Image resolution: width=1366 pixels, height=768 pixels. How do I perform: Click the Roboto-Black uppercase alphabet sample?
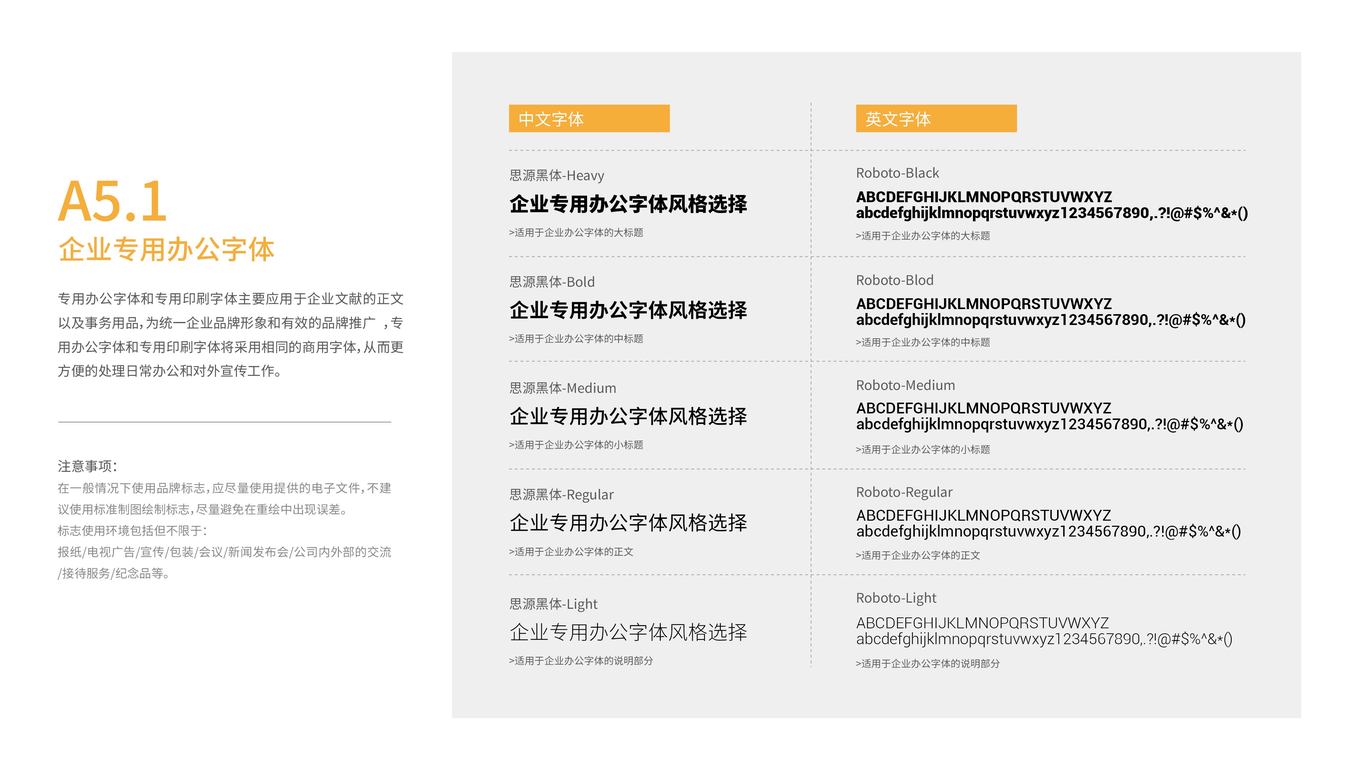click(x=984, y=197)
